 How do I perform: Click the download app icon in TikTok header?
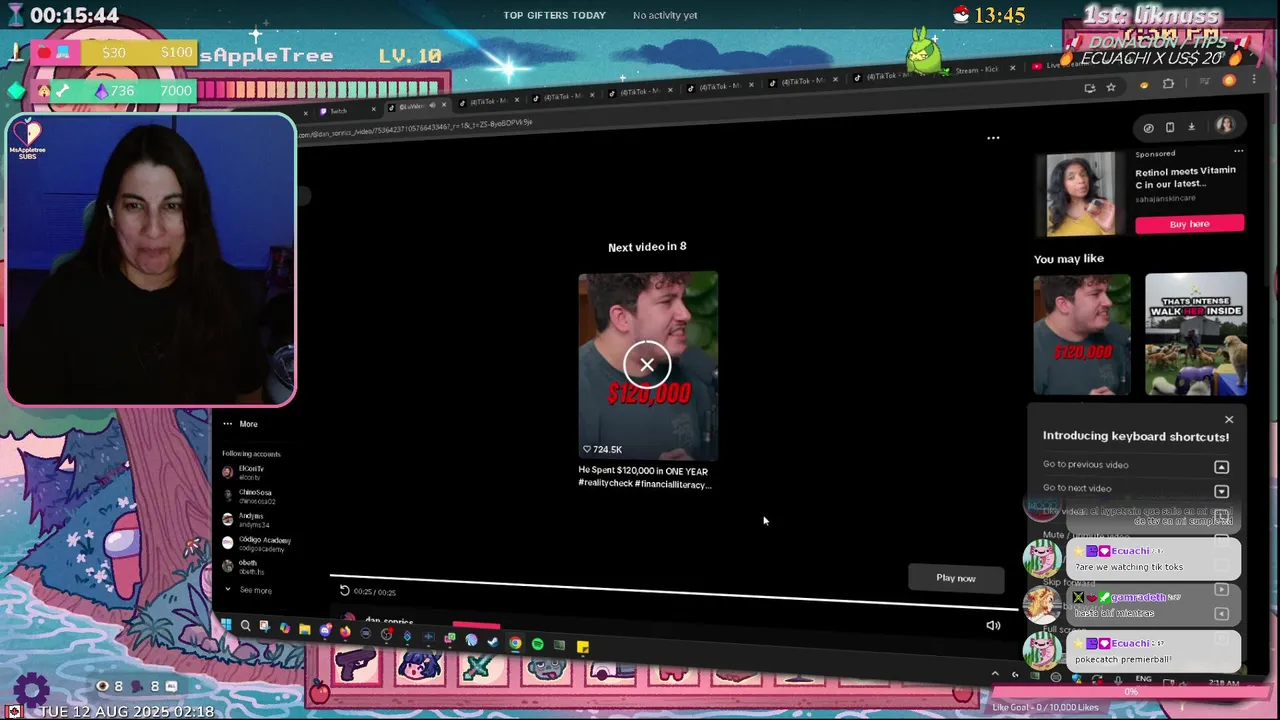coord(1191,126)
